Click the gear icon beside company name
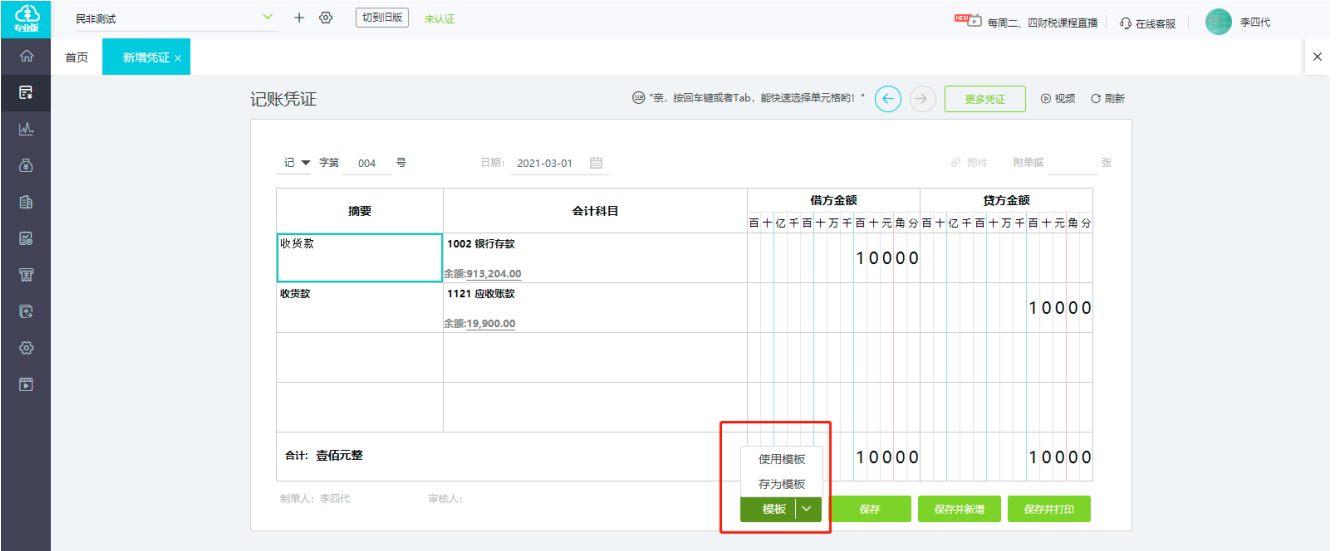 tap(325, 18)
